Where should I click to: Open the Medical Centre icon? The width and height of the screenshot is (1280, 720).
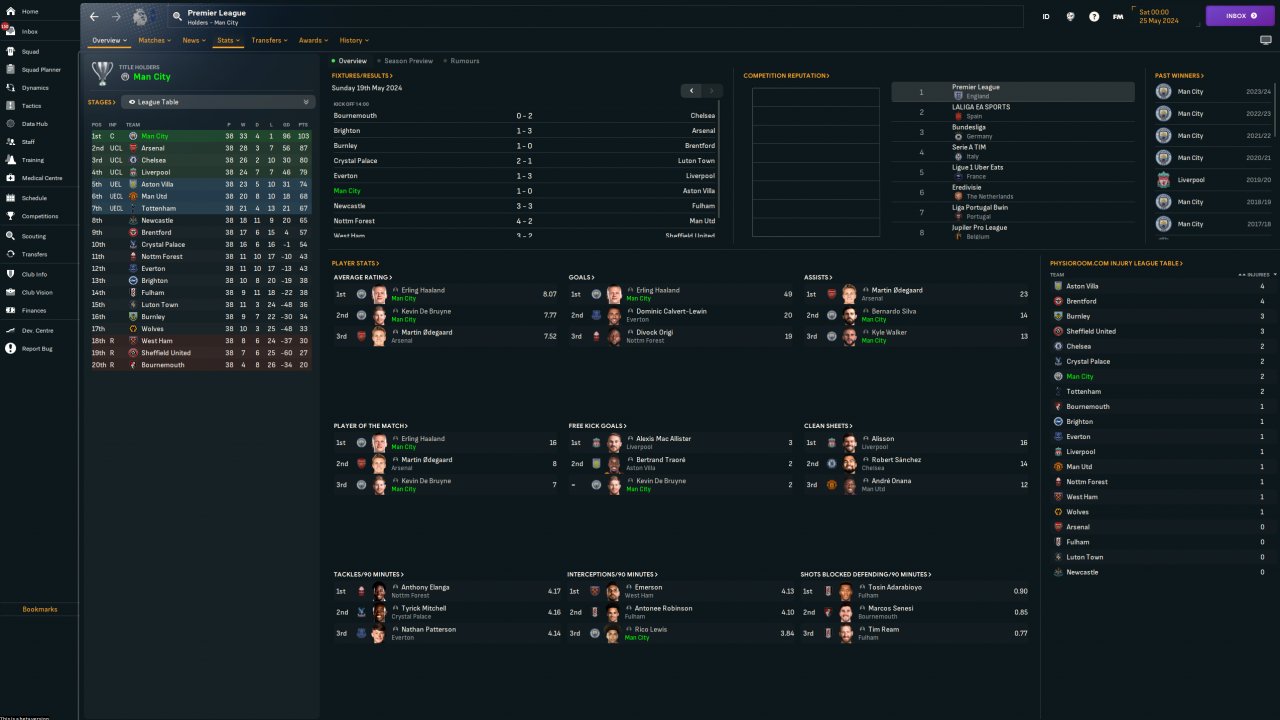coord(10,178)
